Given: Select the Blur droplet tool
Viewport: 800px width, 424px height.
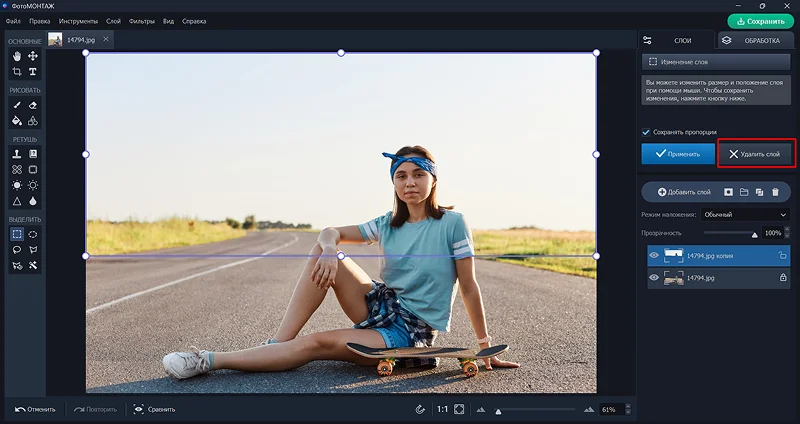Looking at the screenshot, I should point(33,201).
